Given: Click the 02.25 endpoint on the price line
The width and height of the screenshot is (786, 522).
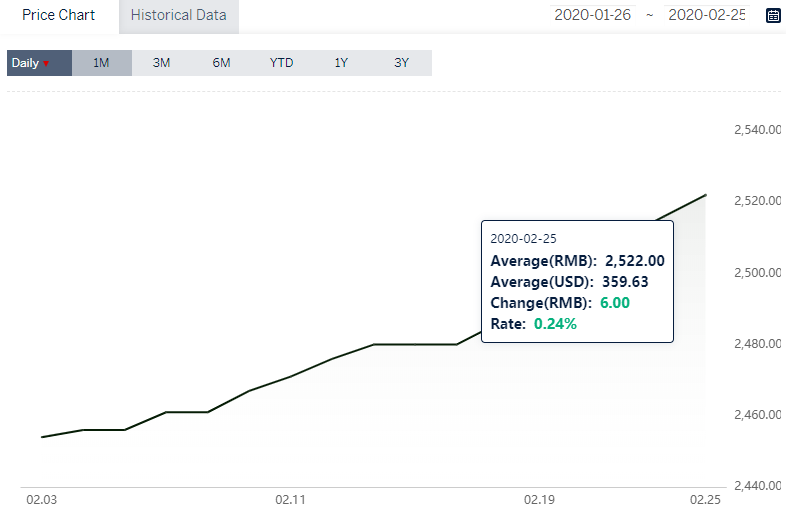Looking at the screenshot, I should [705, 195].
